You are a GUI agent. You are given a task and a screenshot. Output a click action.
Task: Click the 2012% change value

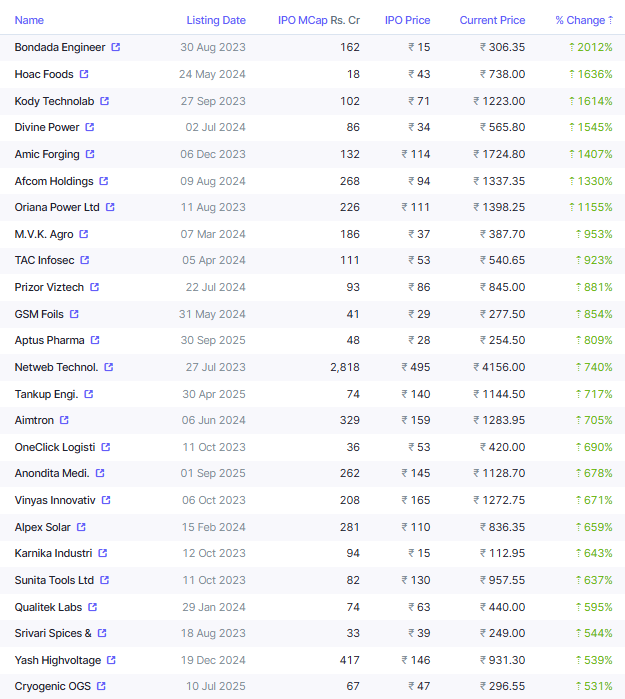point(591,47)
